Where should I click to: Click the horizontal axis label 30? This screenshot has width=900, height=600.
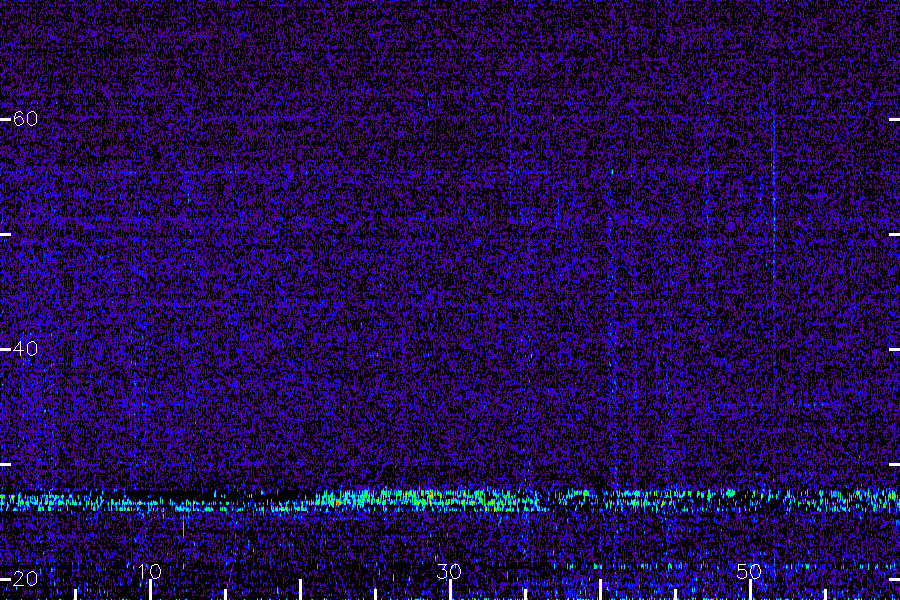click(x=449, y=571)
